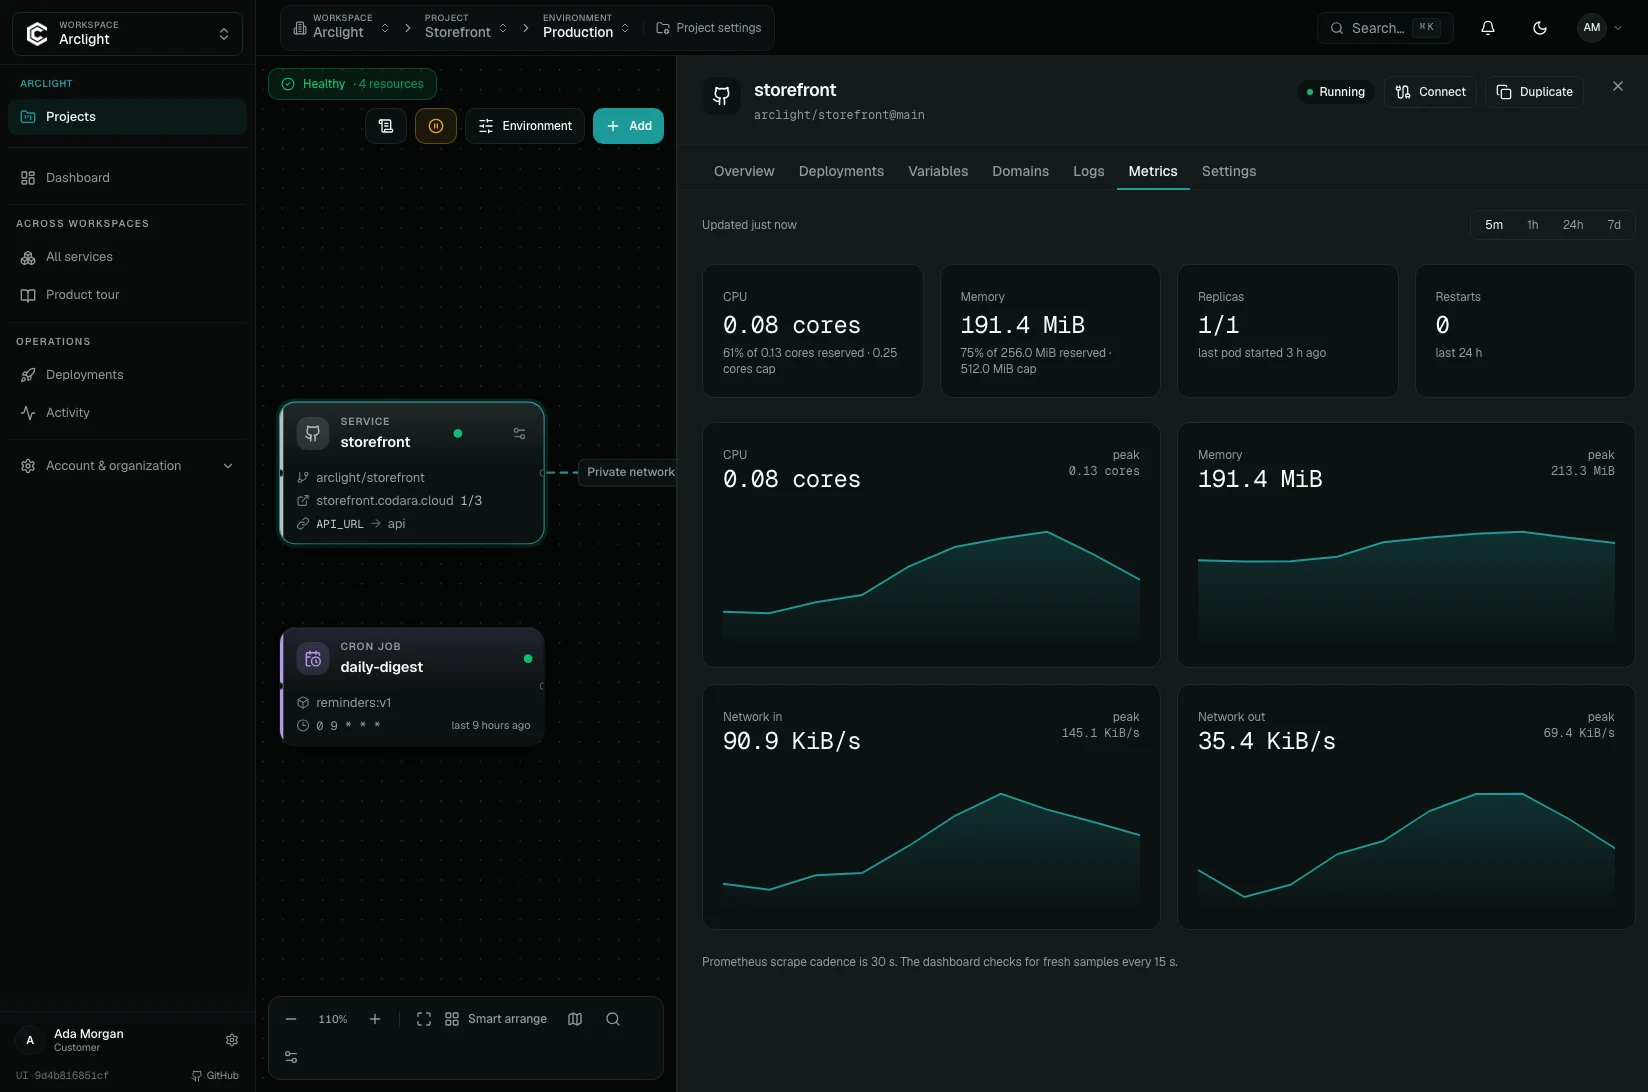
Task: Click the Search field
Action: pos(1385,28)
